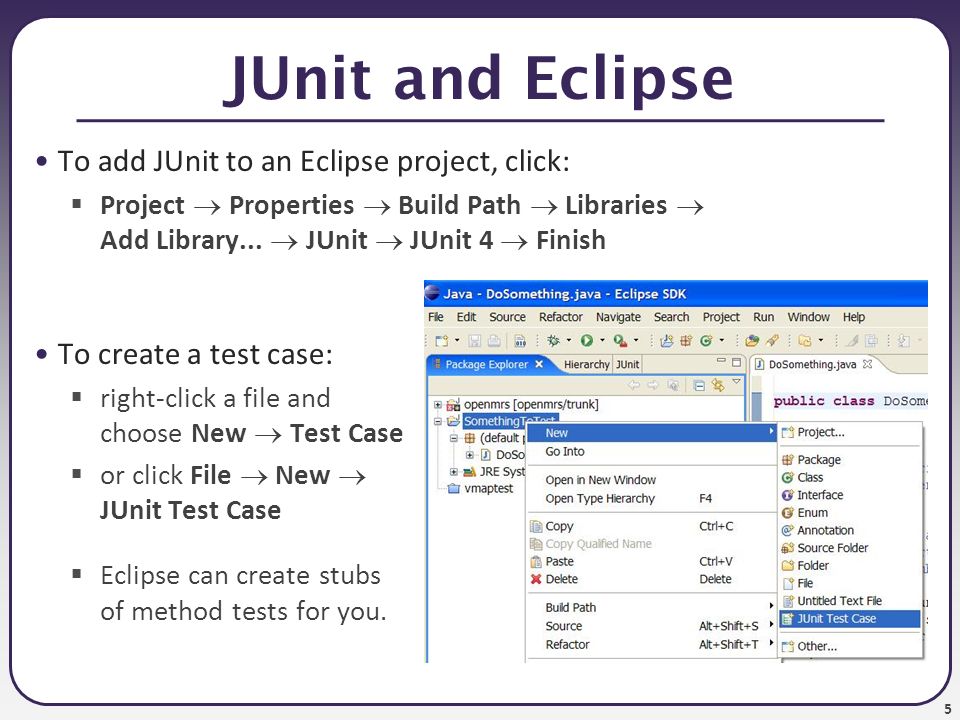The height and width of the screenshot is (720, 960).
Task: Expand the JRE System Library node
Action: [x=454, y=471]
